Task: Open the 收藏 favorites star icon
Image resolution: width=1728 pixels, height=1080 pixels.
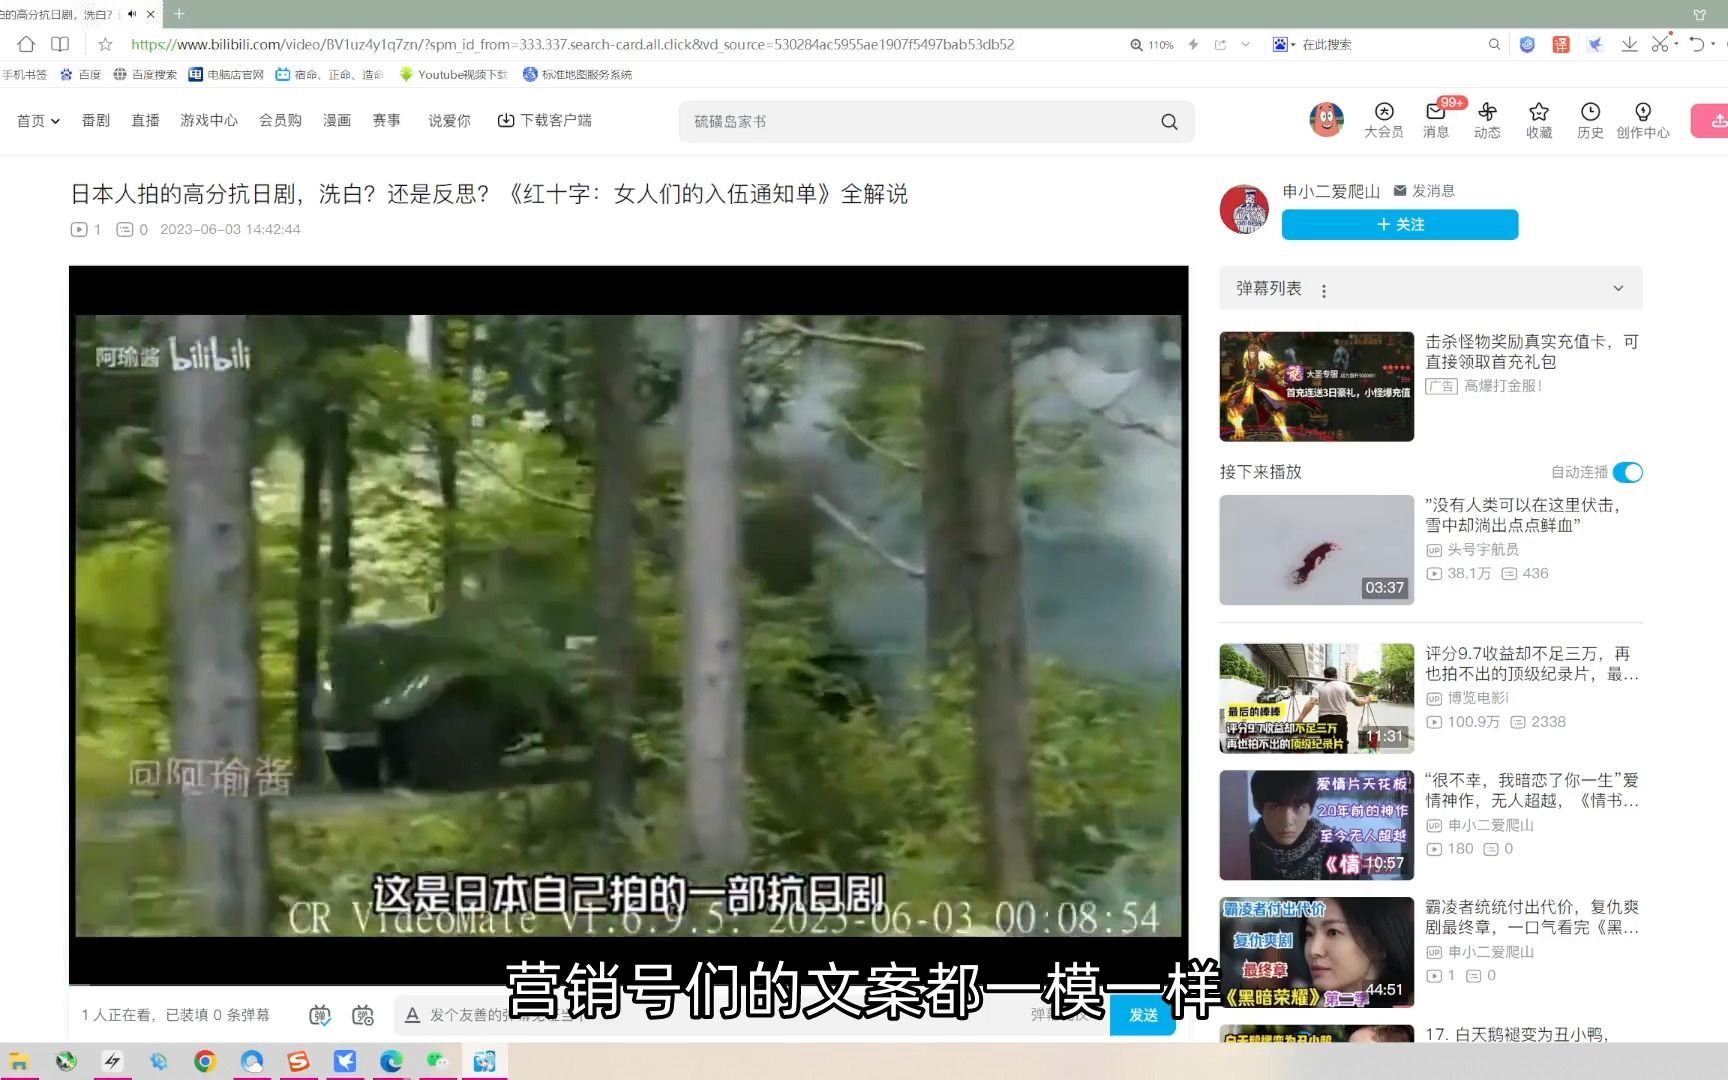Action: [1539, 120]
